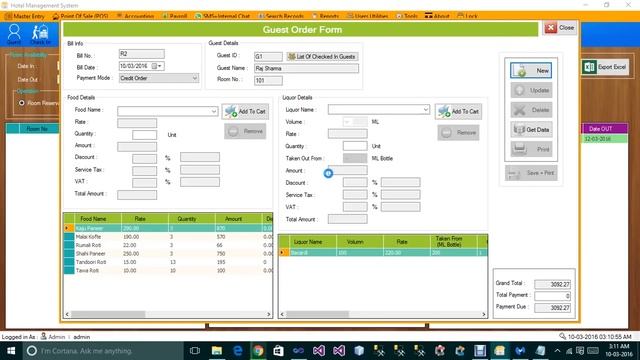Viewport: 640px width, 360px height.
Task: Open Microsoft Edge from the taskbar
Action: [x=238, y=351]
